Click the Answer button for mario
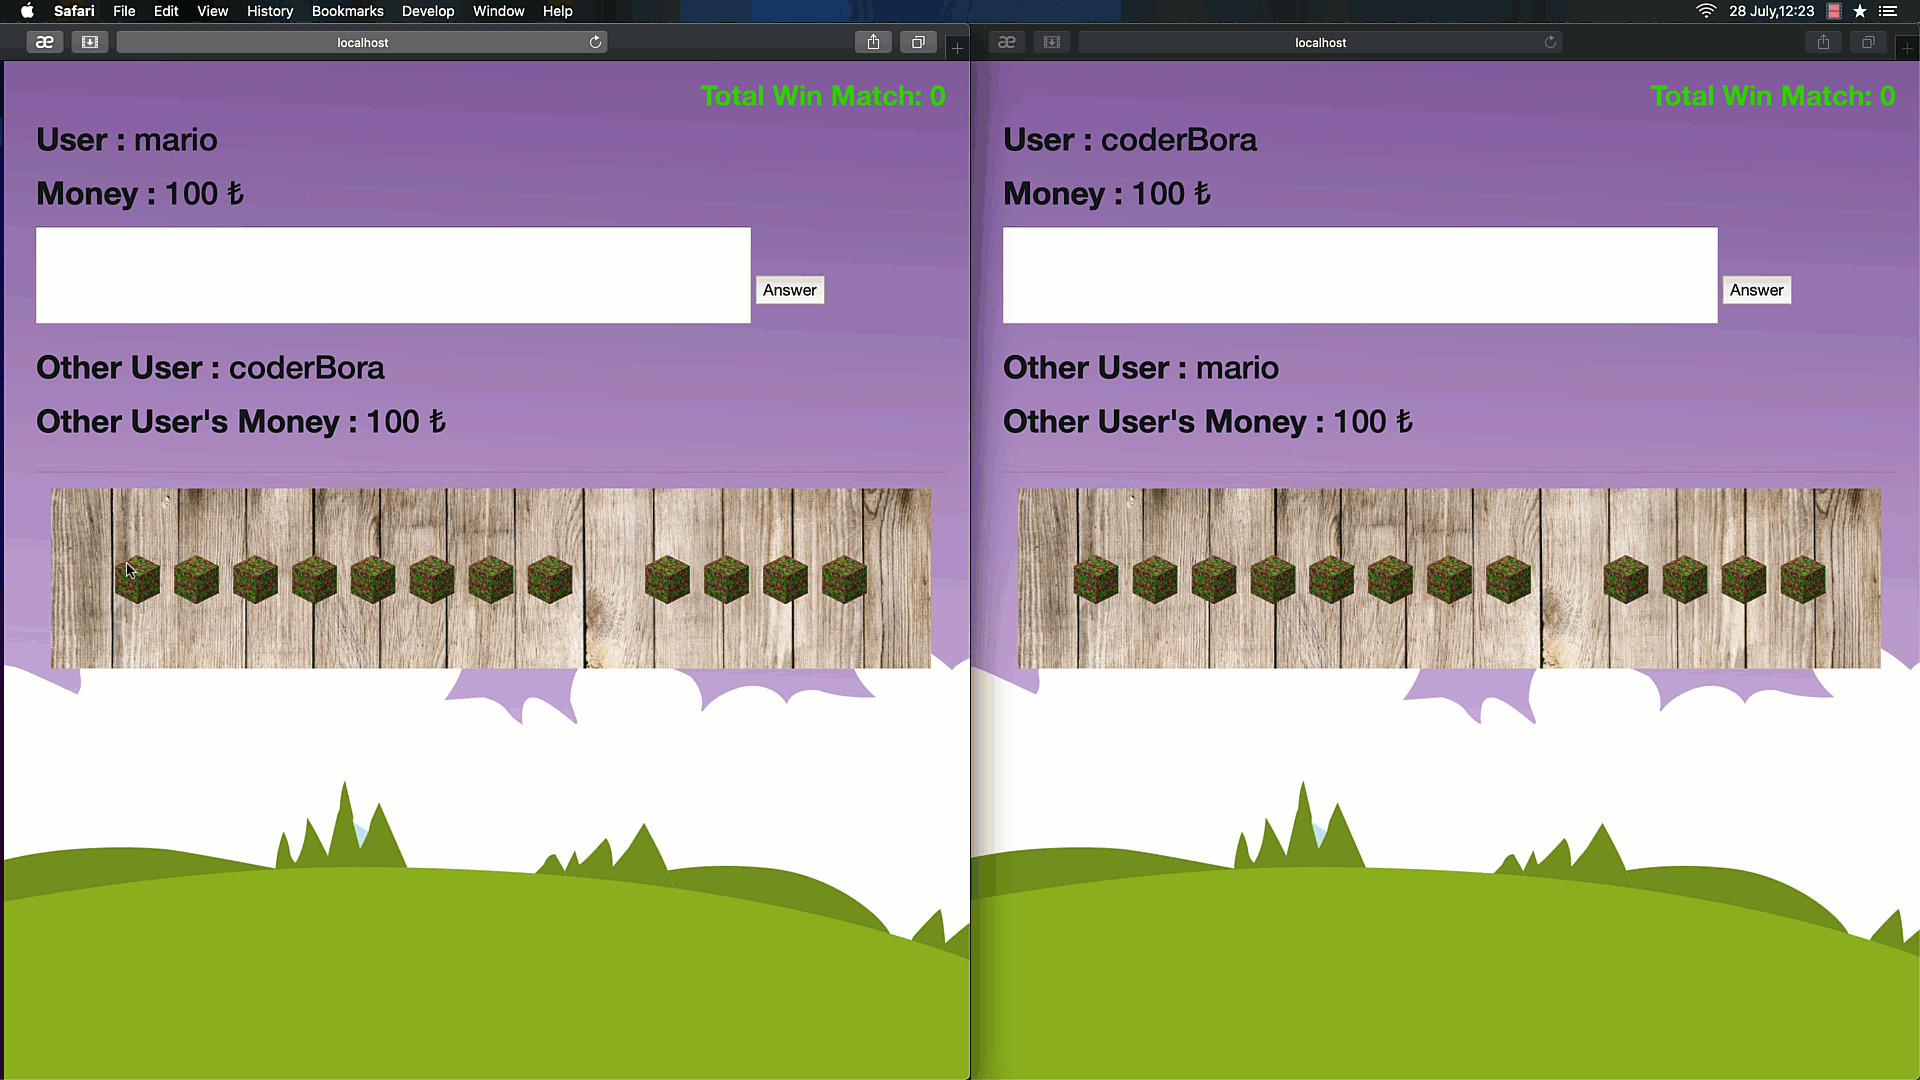 (x=790, y=290)
